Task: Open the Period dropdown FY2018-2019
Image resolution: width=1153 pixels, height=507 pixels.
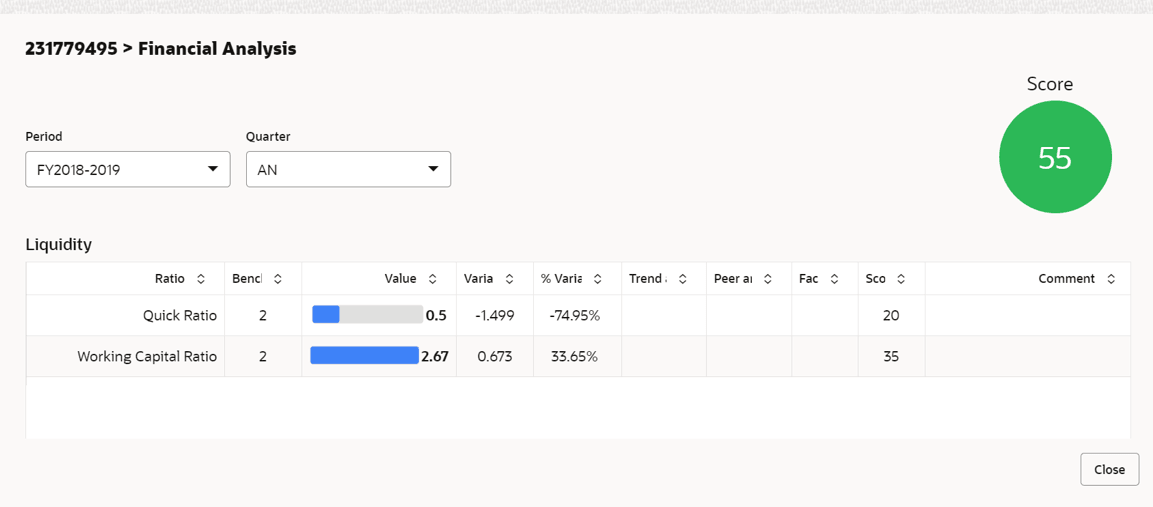Action: point(128,169)
